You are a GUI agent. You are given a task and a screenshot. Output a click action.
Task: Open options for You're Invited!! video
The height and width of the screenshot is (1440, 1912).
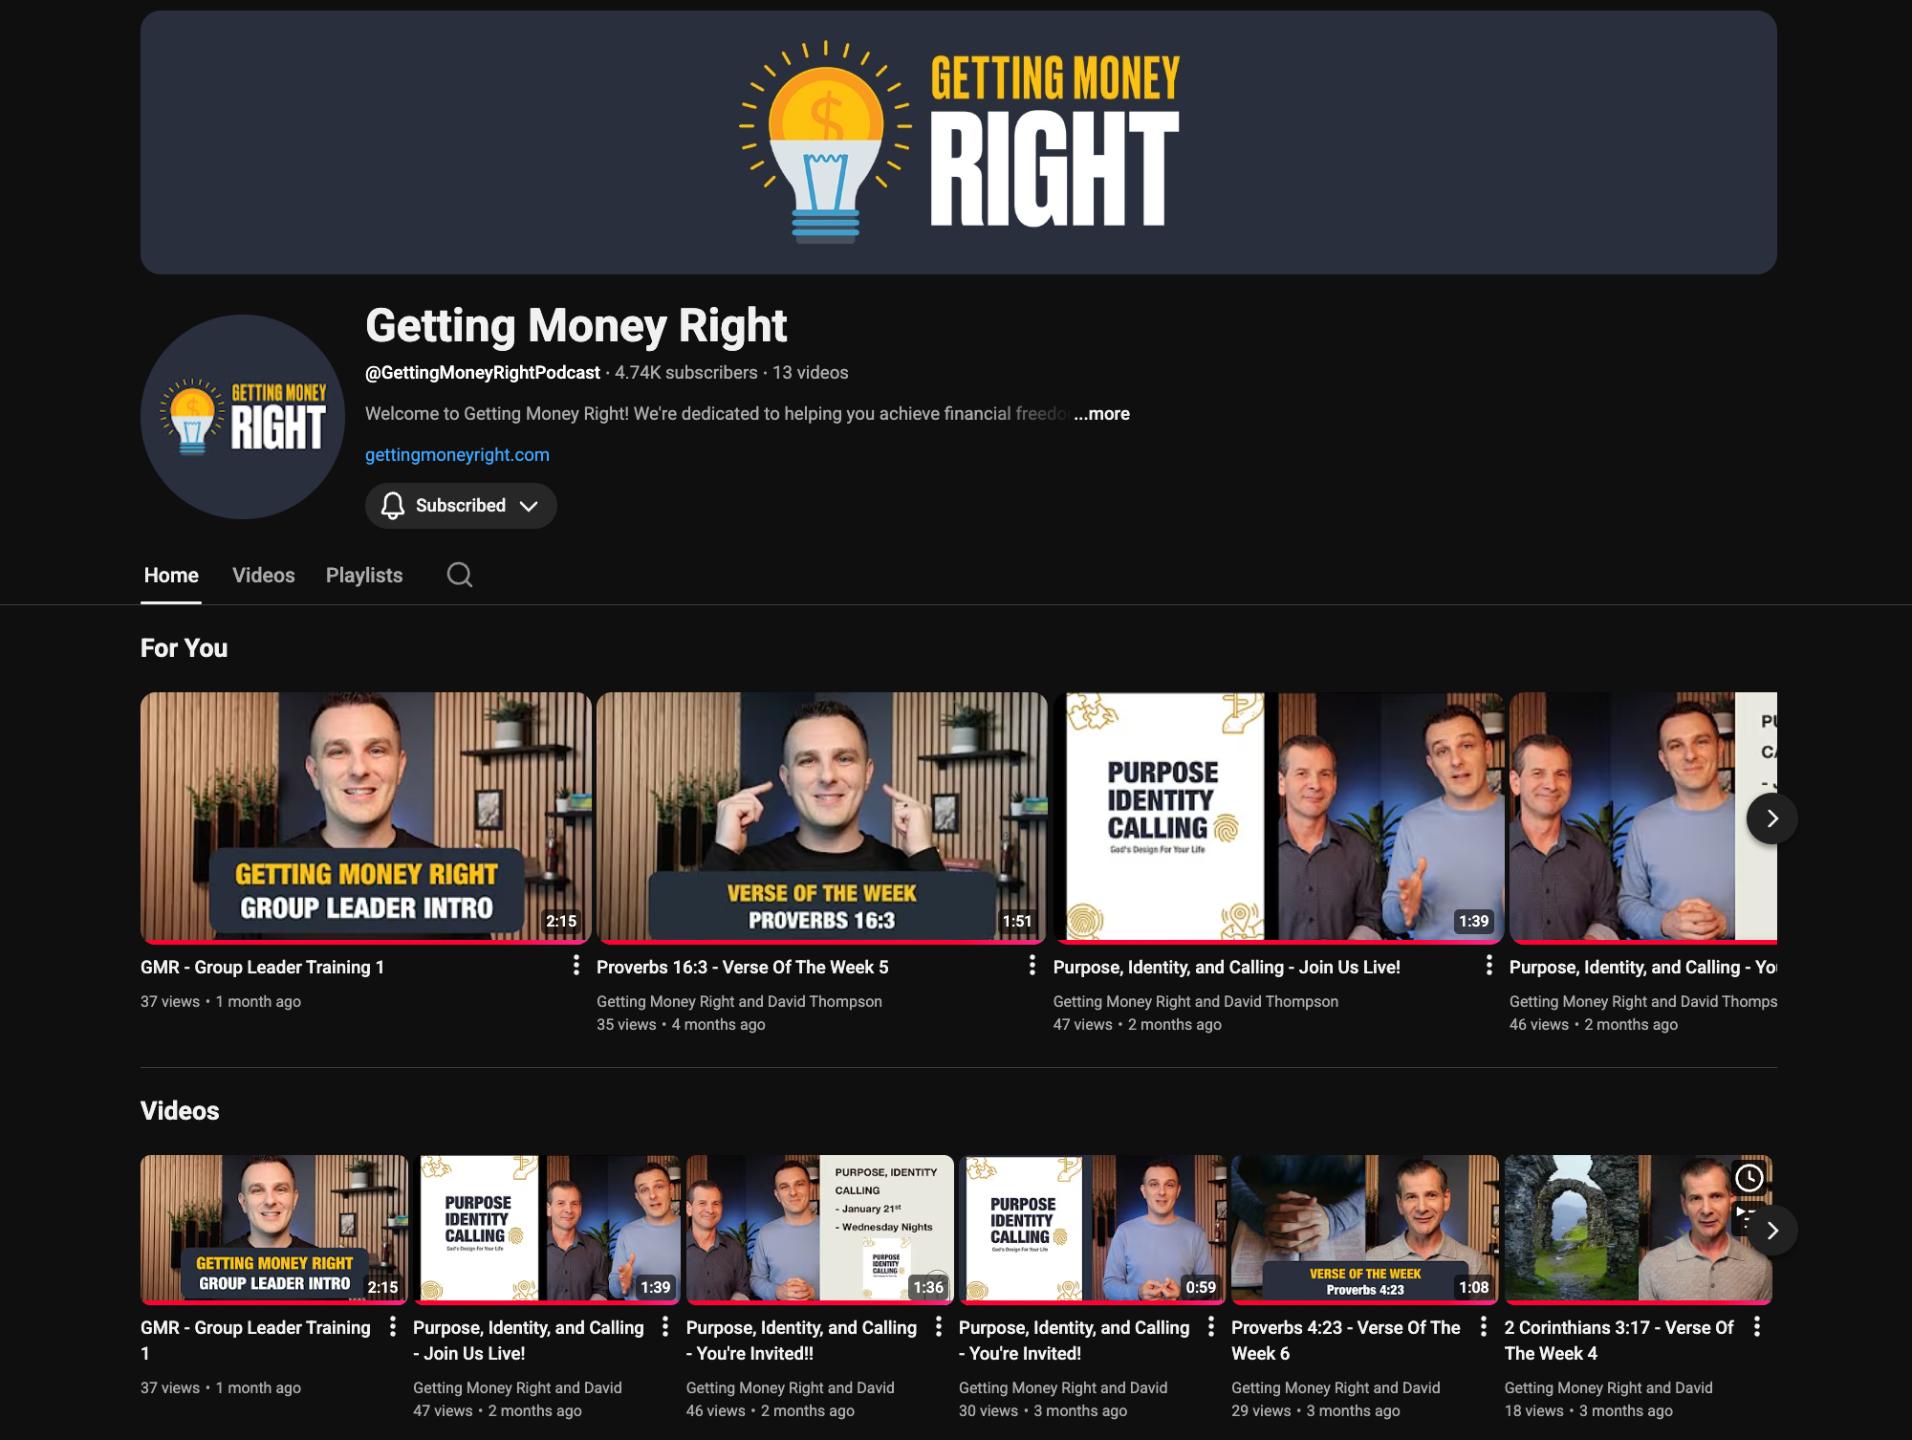[938, 1327]
